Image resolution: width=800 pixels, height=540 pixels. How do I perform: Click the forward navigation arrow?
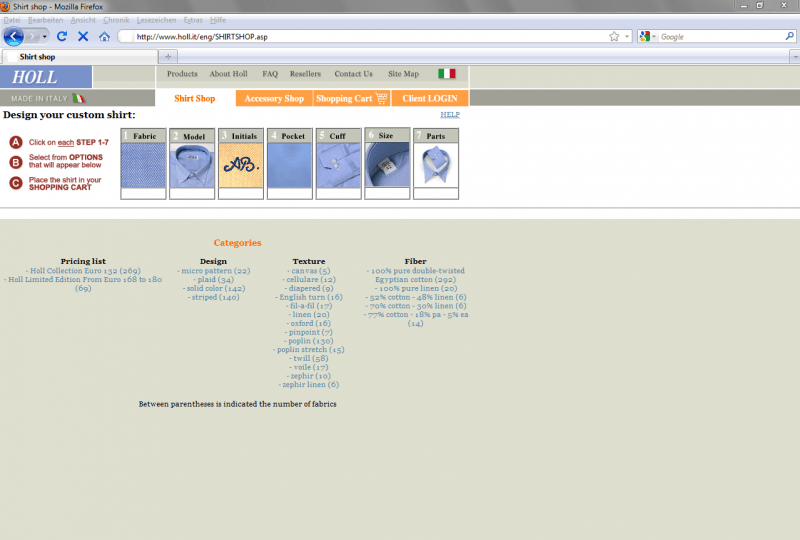(x=32, y=36)
